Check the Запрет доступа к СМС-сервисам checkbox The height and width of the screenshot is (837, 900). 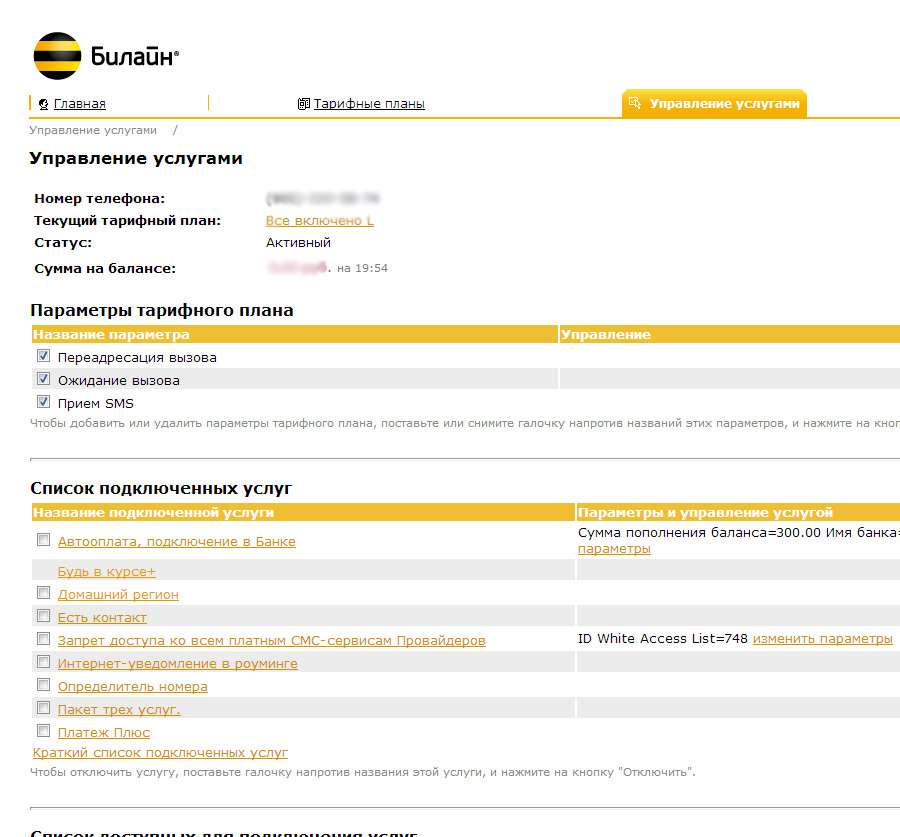point(44,638)
